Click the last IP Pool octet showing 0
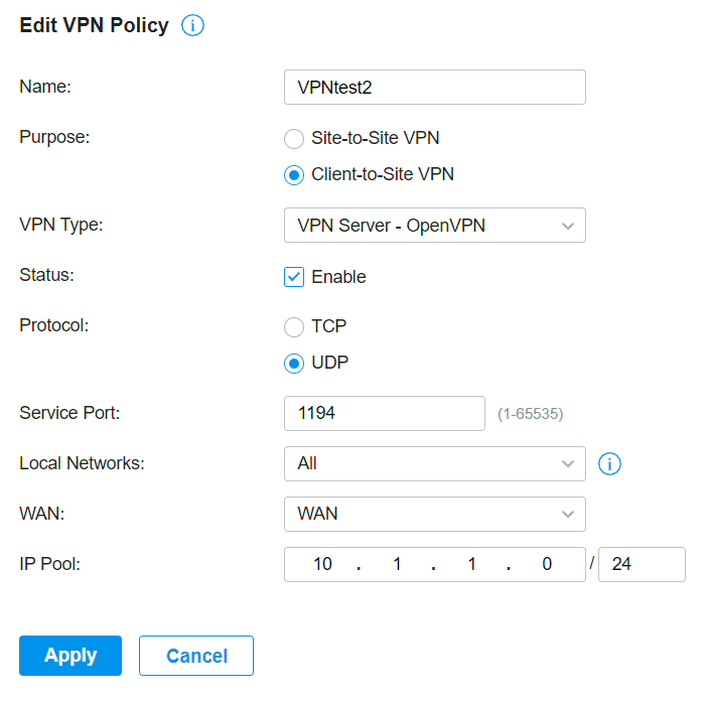The width and height of the screenshot is (709, 704). 547,564
